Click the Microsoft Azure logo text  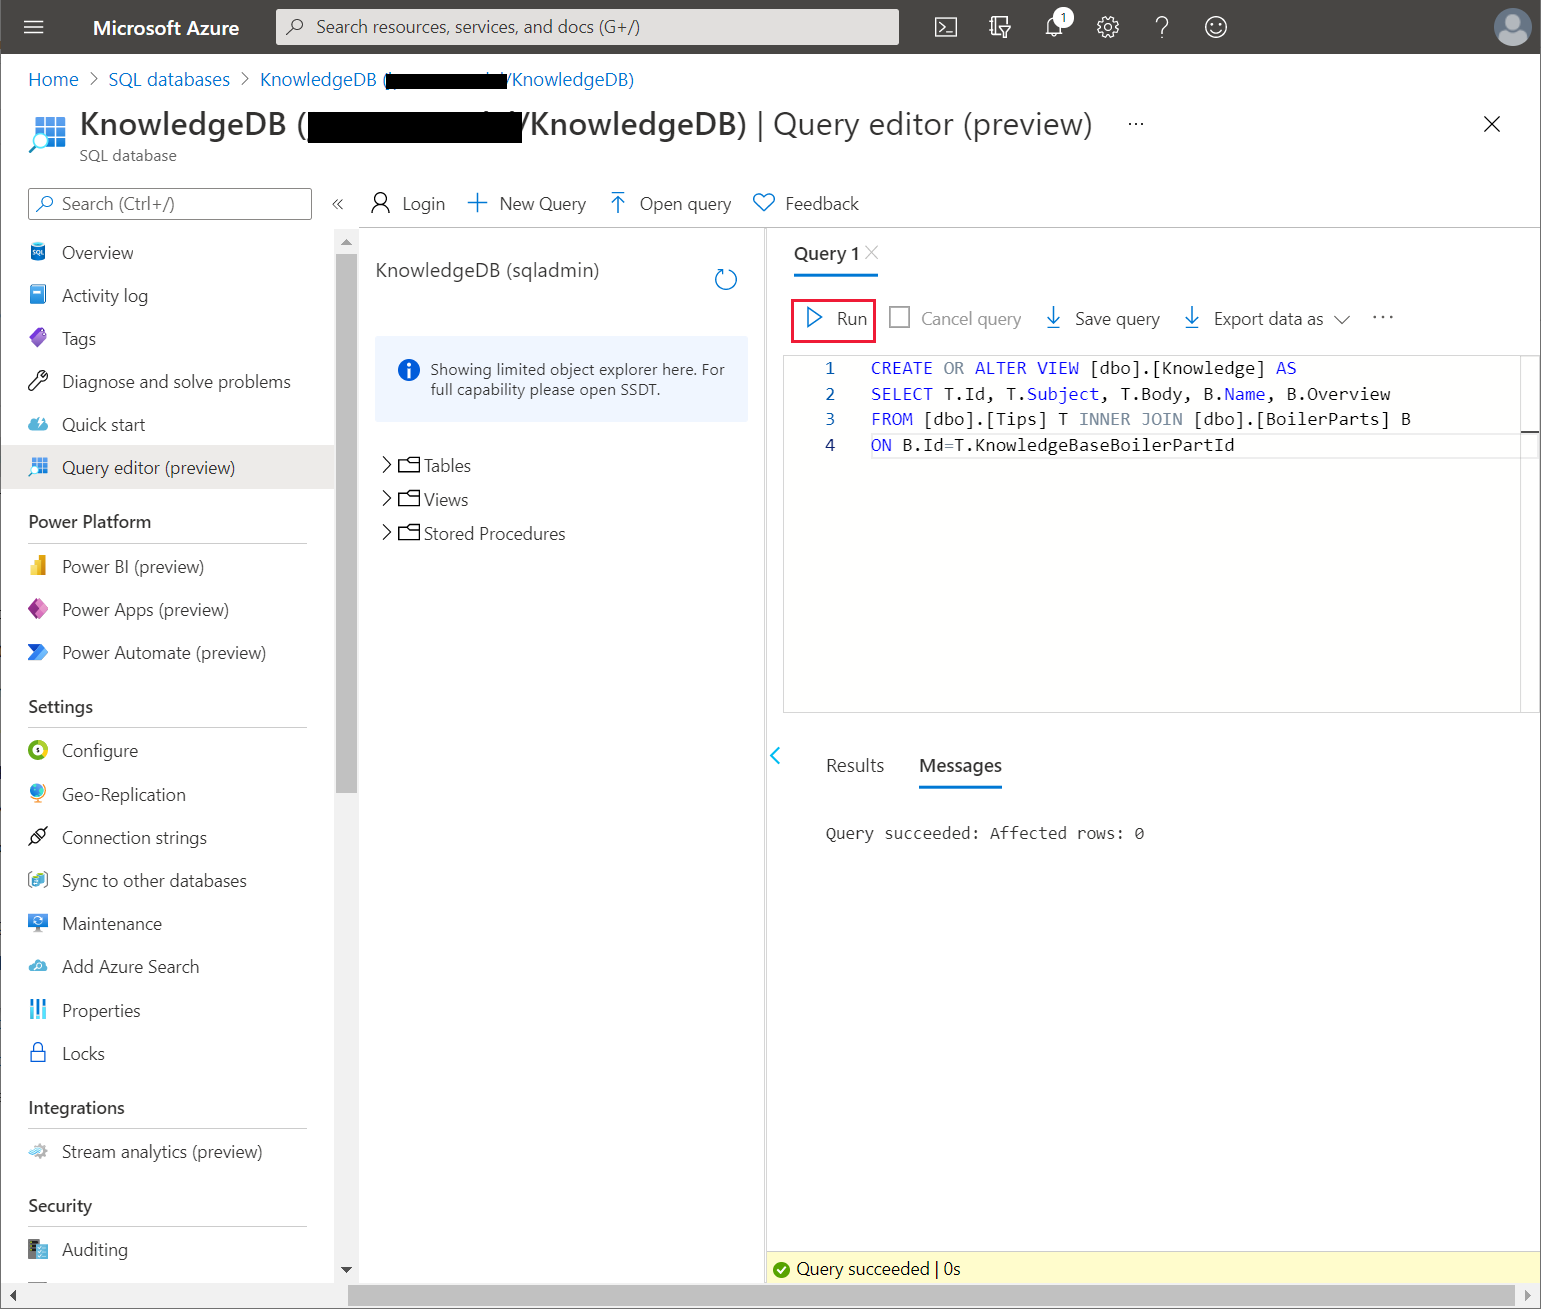pyautogui.click(x=166, y=28)
